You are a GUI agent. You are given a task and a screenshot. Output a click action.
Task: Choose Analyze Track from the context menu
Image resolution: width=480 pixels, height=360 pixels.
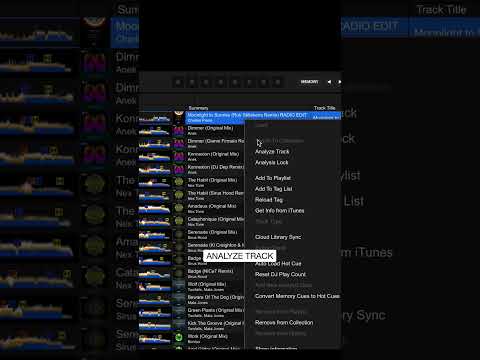(272, 152)
